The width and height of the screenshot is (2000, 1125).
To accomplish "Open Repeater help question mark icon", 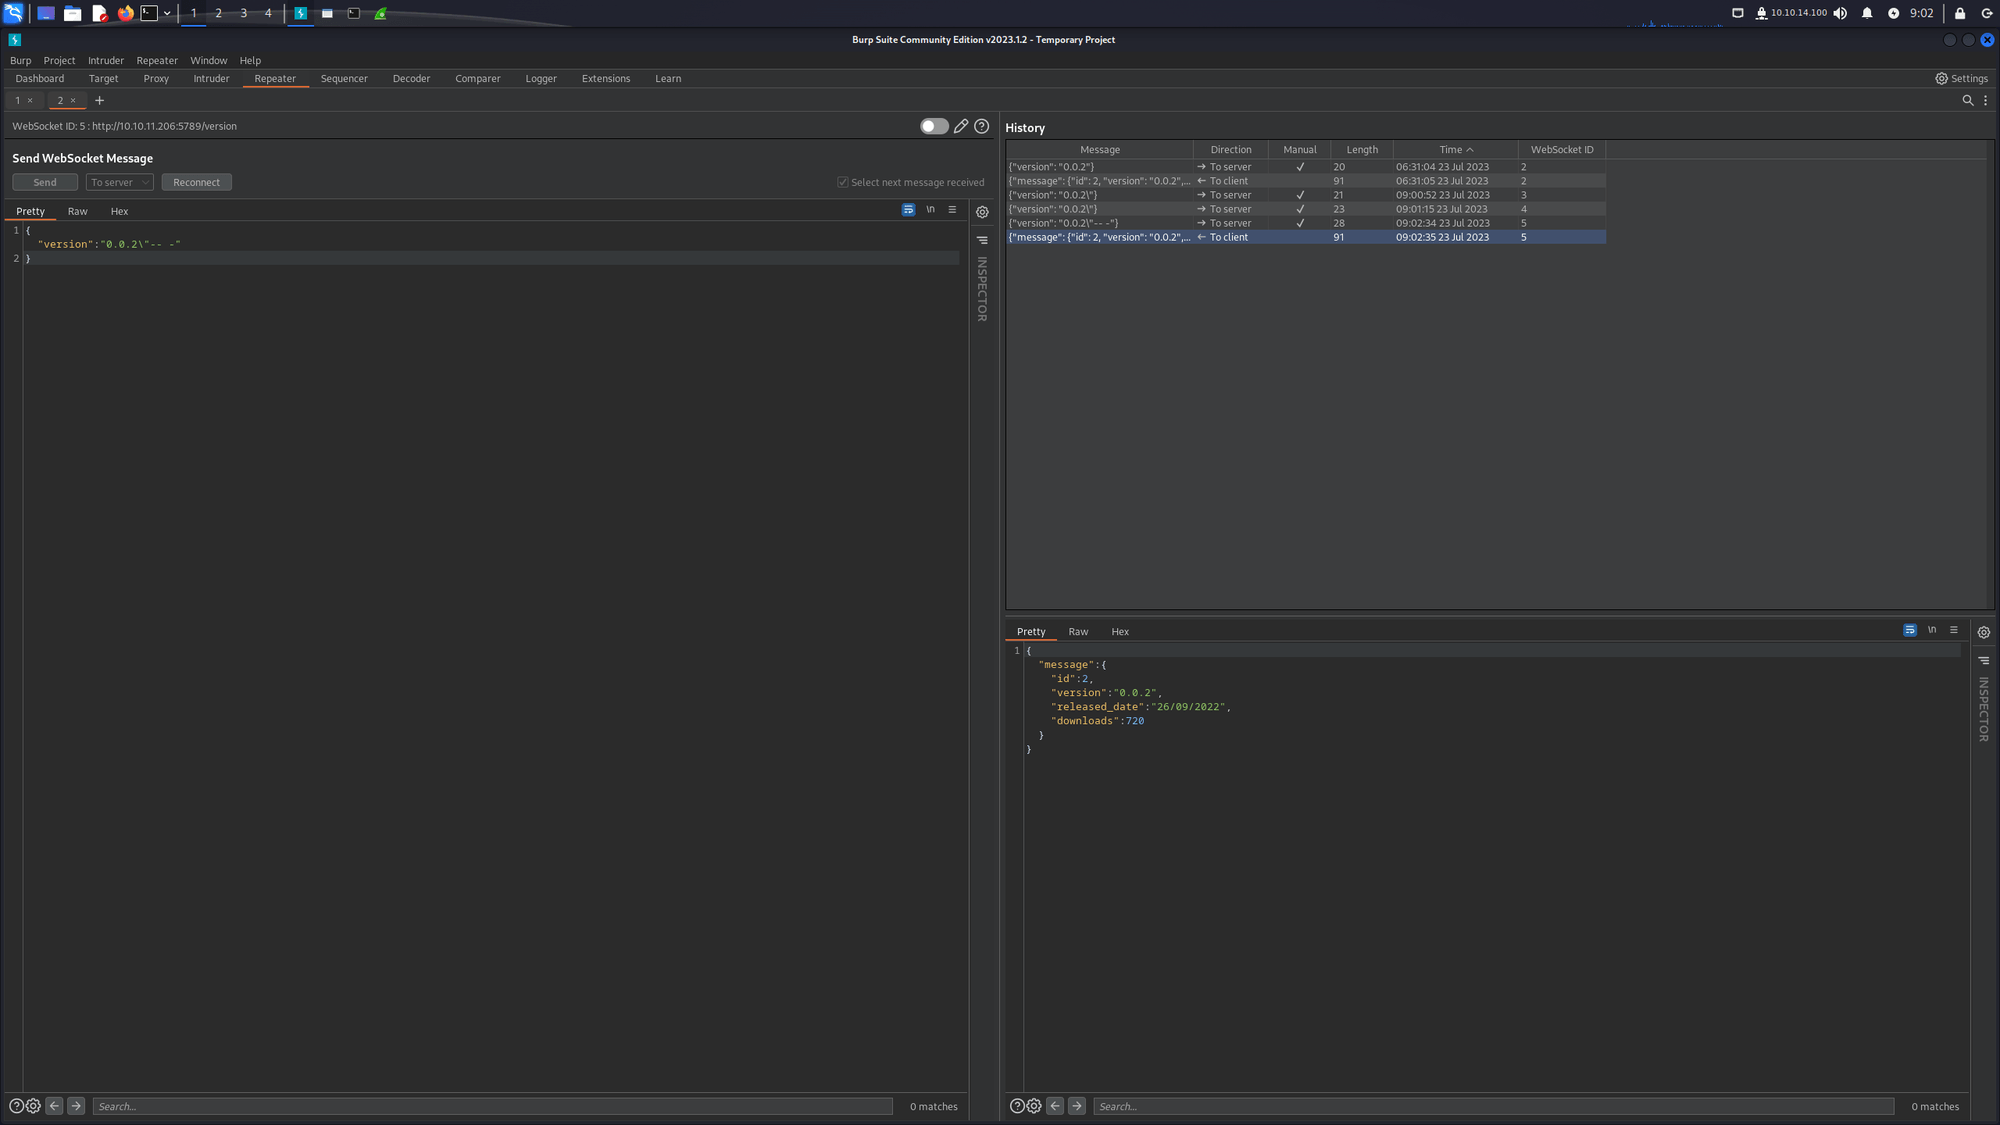I will pyautogui.click(x=982, y=126).
